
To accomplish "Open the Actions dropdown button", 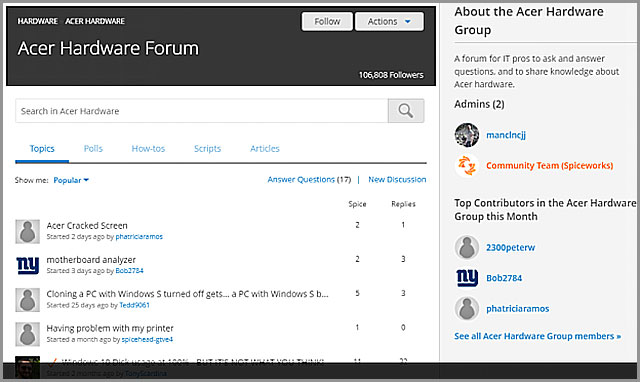I will point(389,21).
